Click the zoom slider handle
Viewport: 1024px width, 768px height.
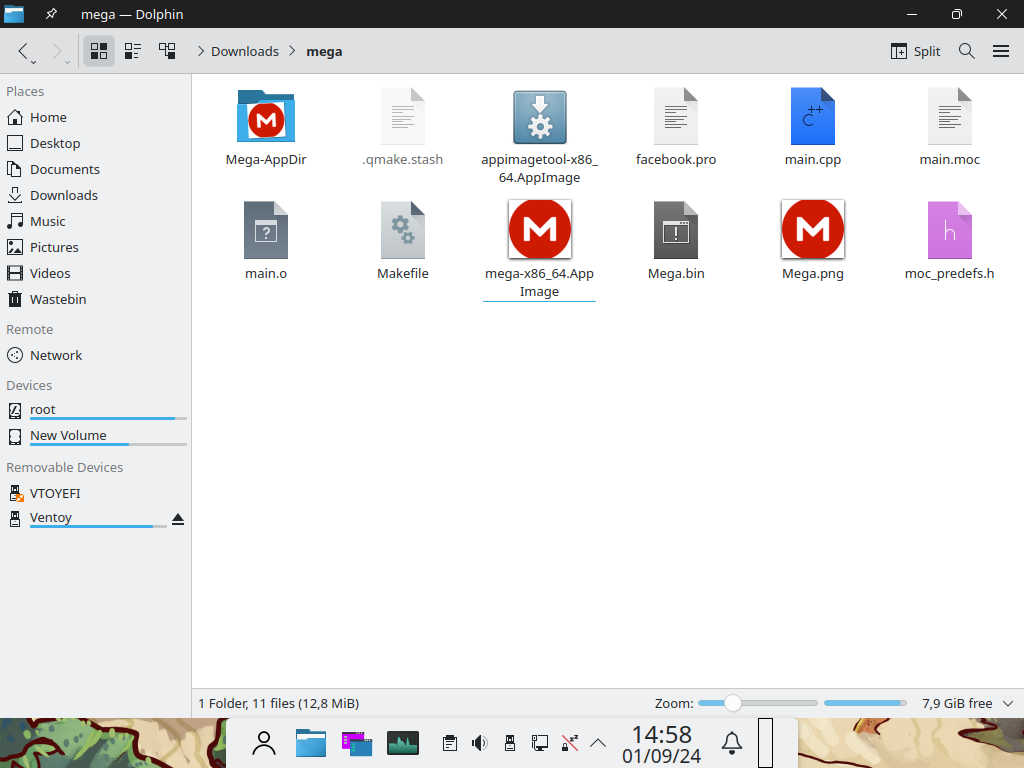click(x=733, y=703)
